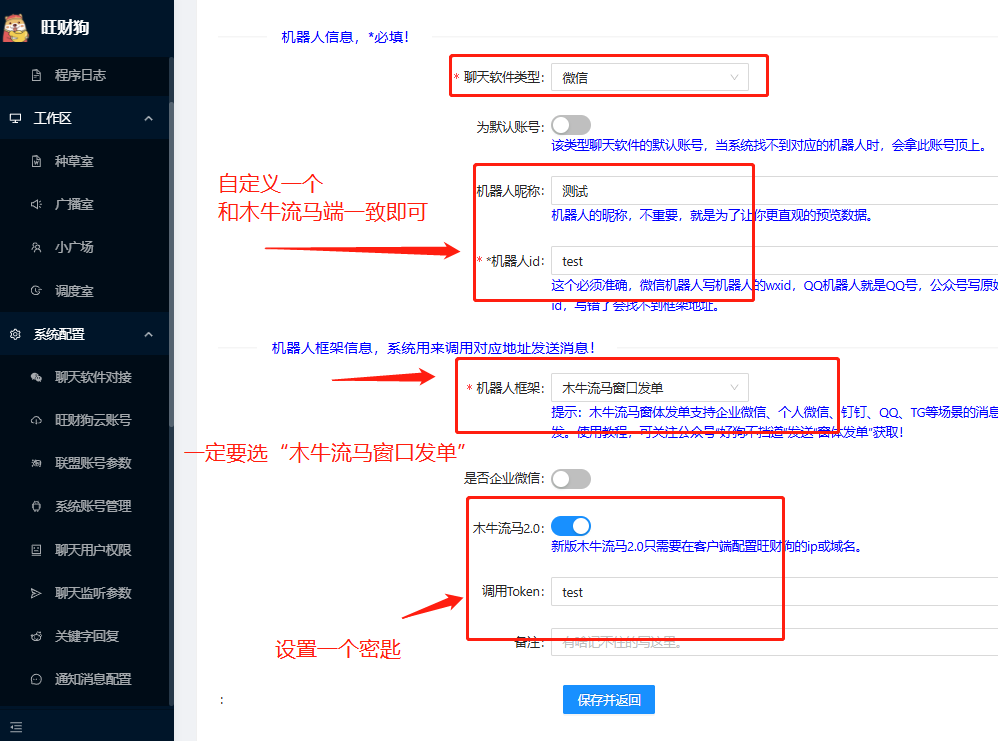Open 聊天用户权限 menu item
The height and width of the screenshot is (741, 998).
point(93,550)
